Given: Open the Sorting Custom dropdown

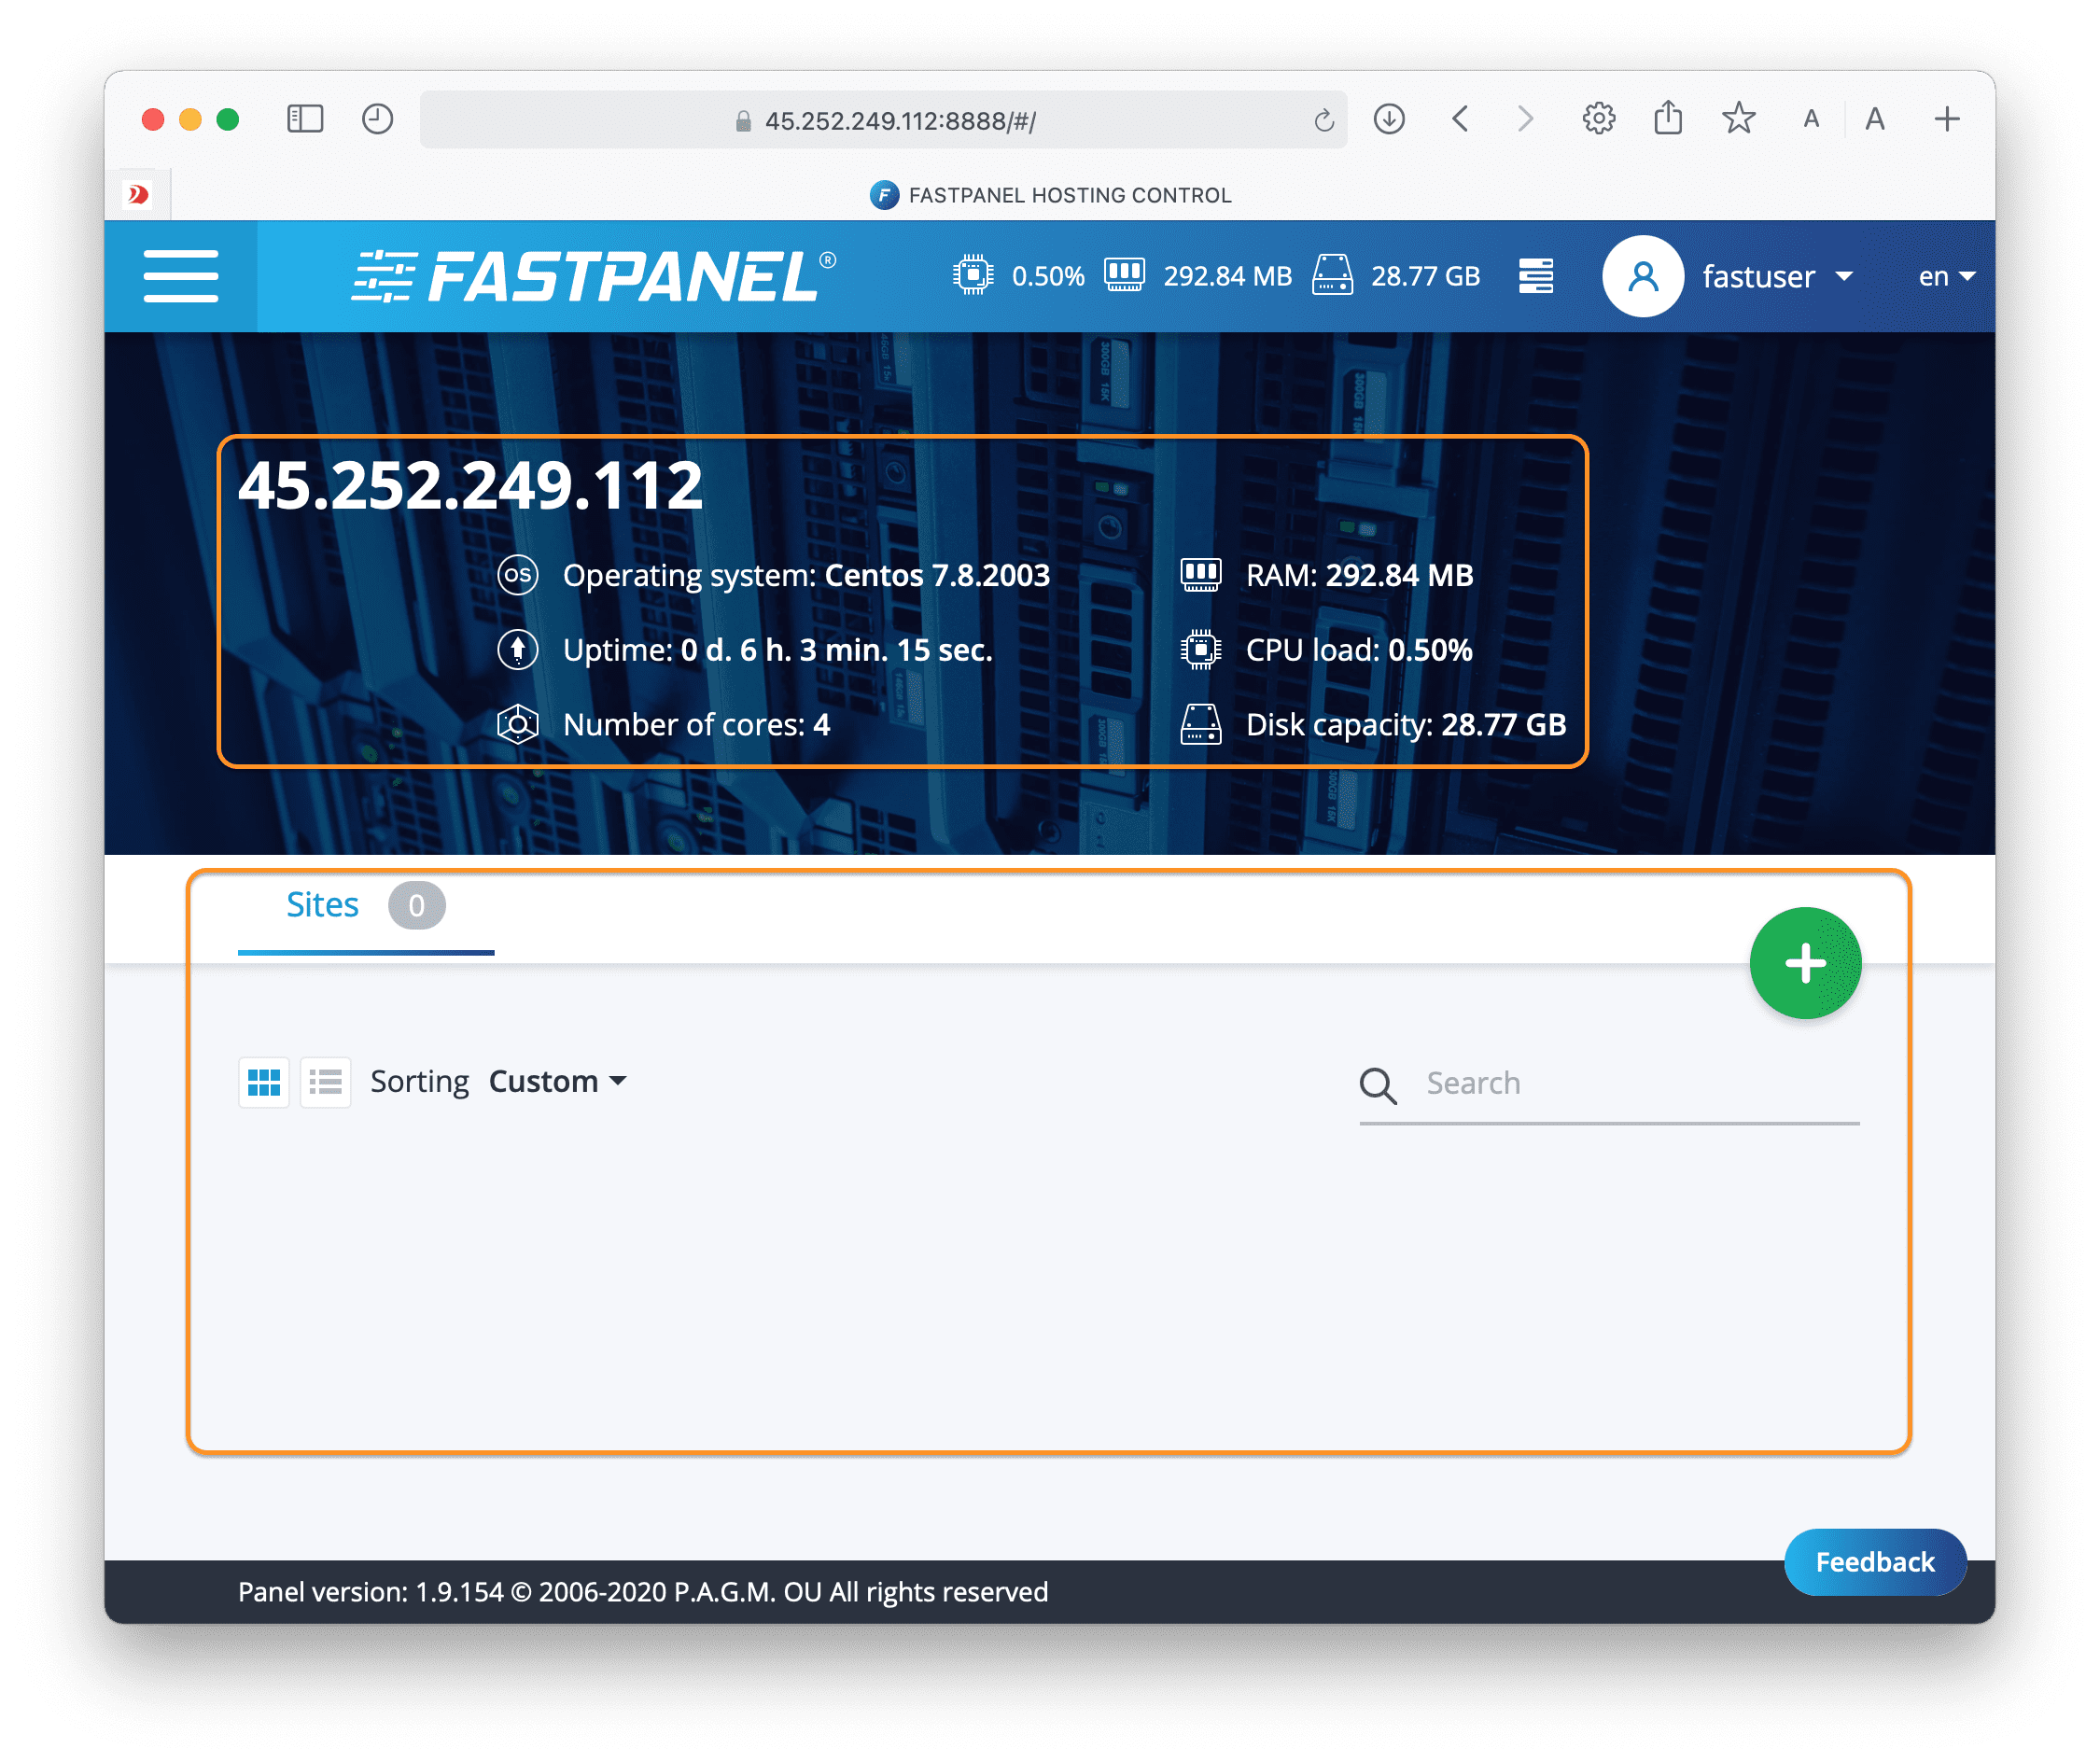Looking at the screenshot, I should [x=557, y=1081].
